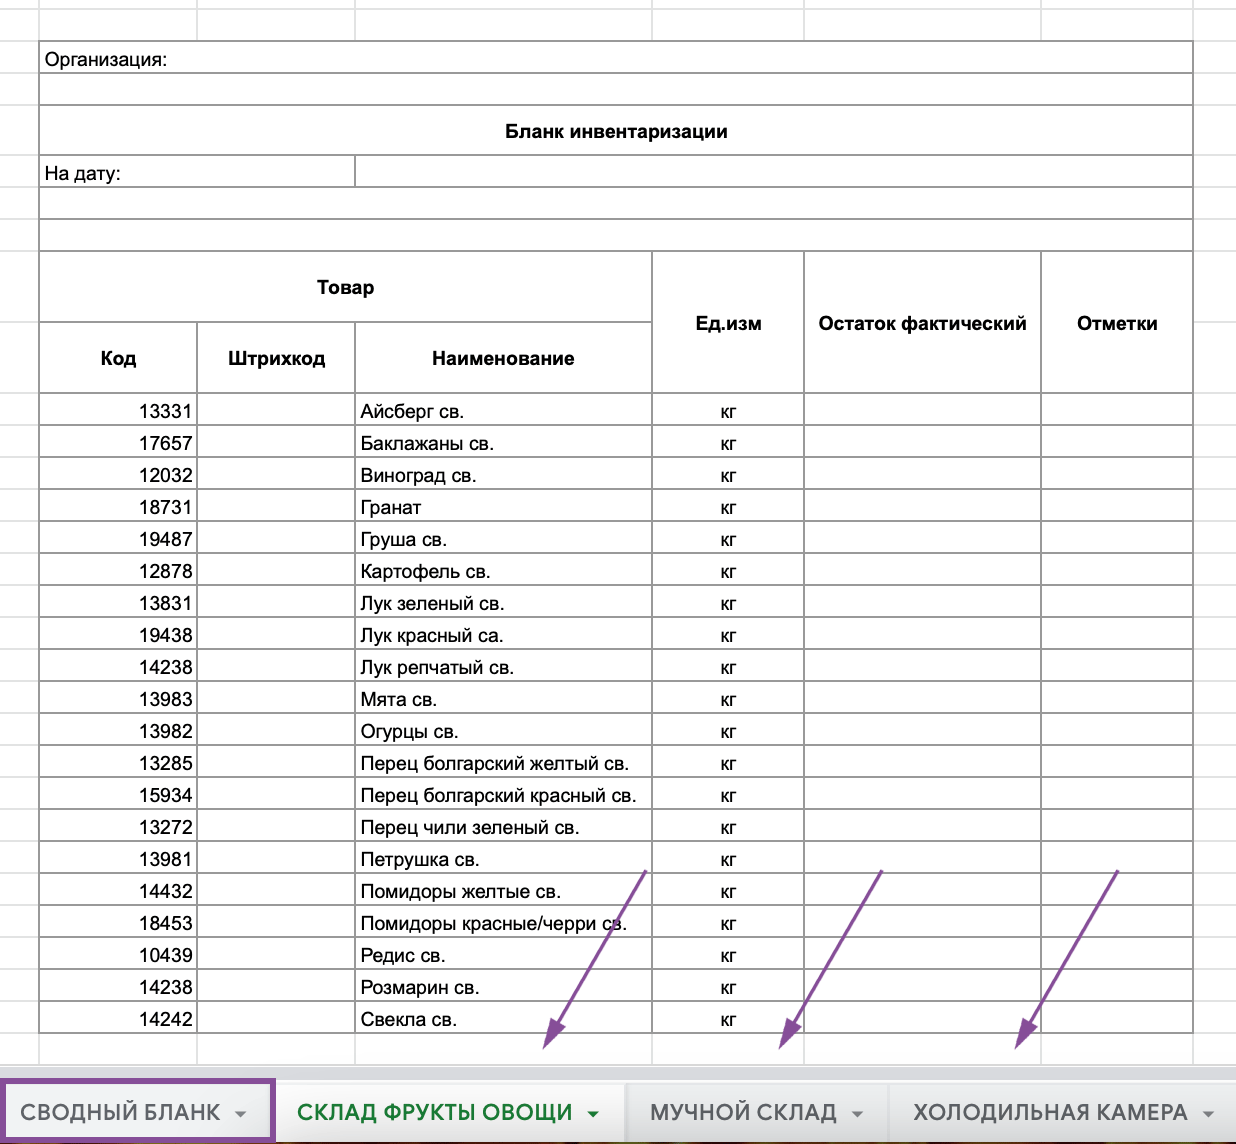Image resolution: width=1236 pixels, height=1144 pixels.
Task: Click the code cell 18731
Action: coord(118,507)
